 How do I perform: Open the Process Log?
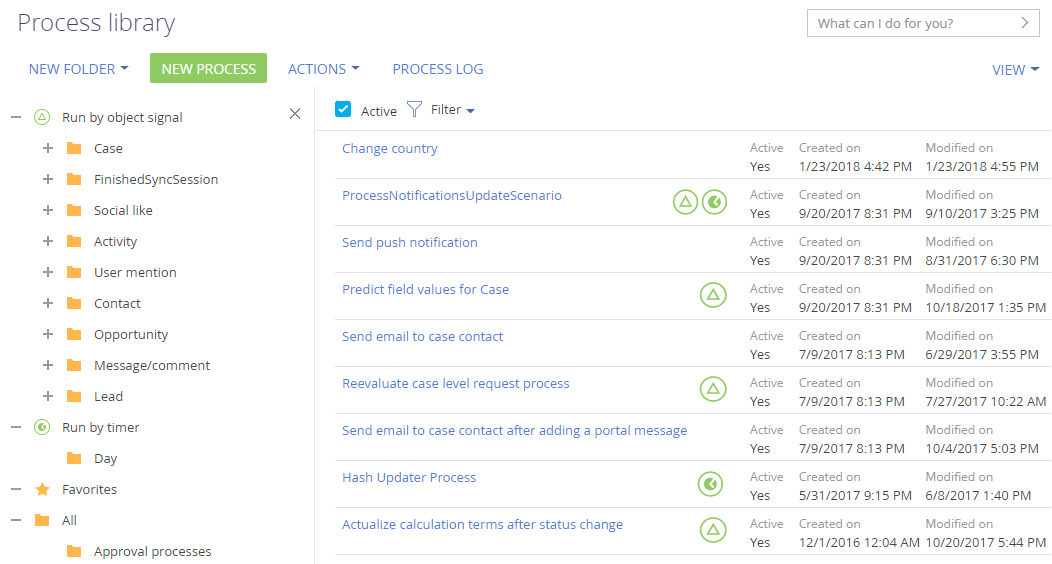[437, 69]
